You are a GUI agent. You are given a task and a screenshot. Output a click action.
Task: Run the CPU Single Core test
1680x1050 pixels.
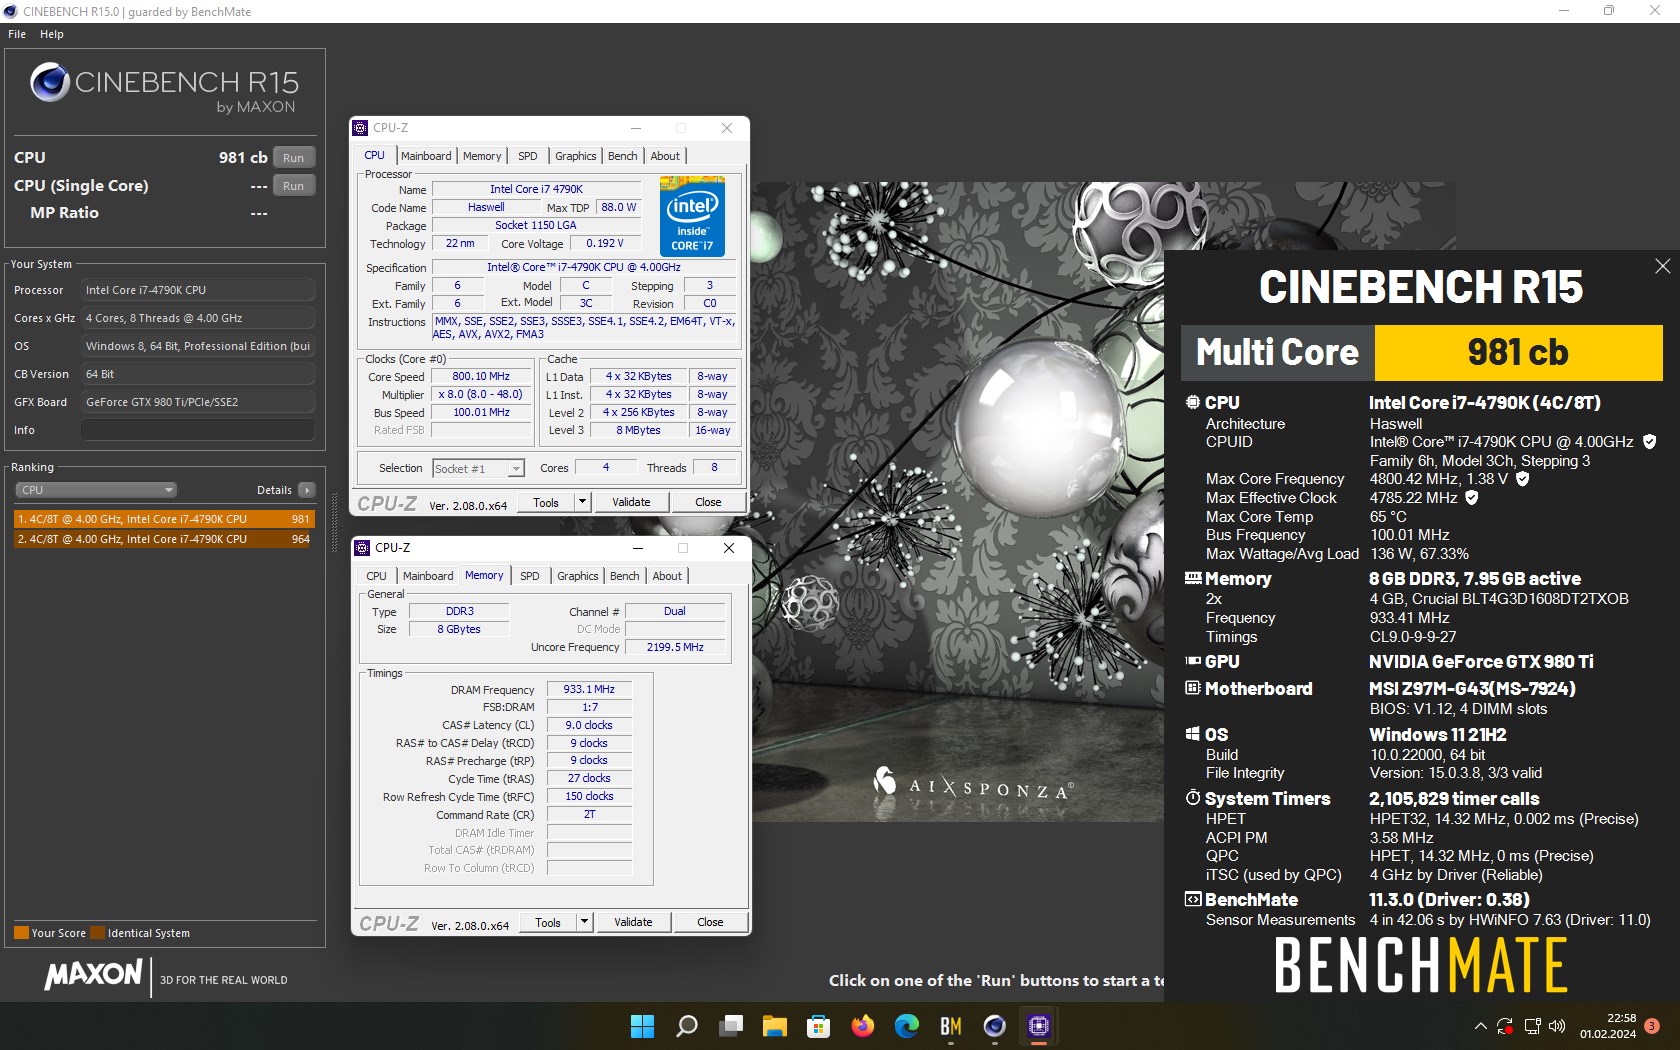293,185
